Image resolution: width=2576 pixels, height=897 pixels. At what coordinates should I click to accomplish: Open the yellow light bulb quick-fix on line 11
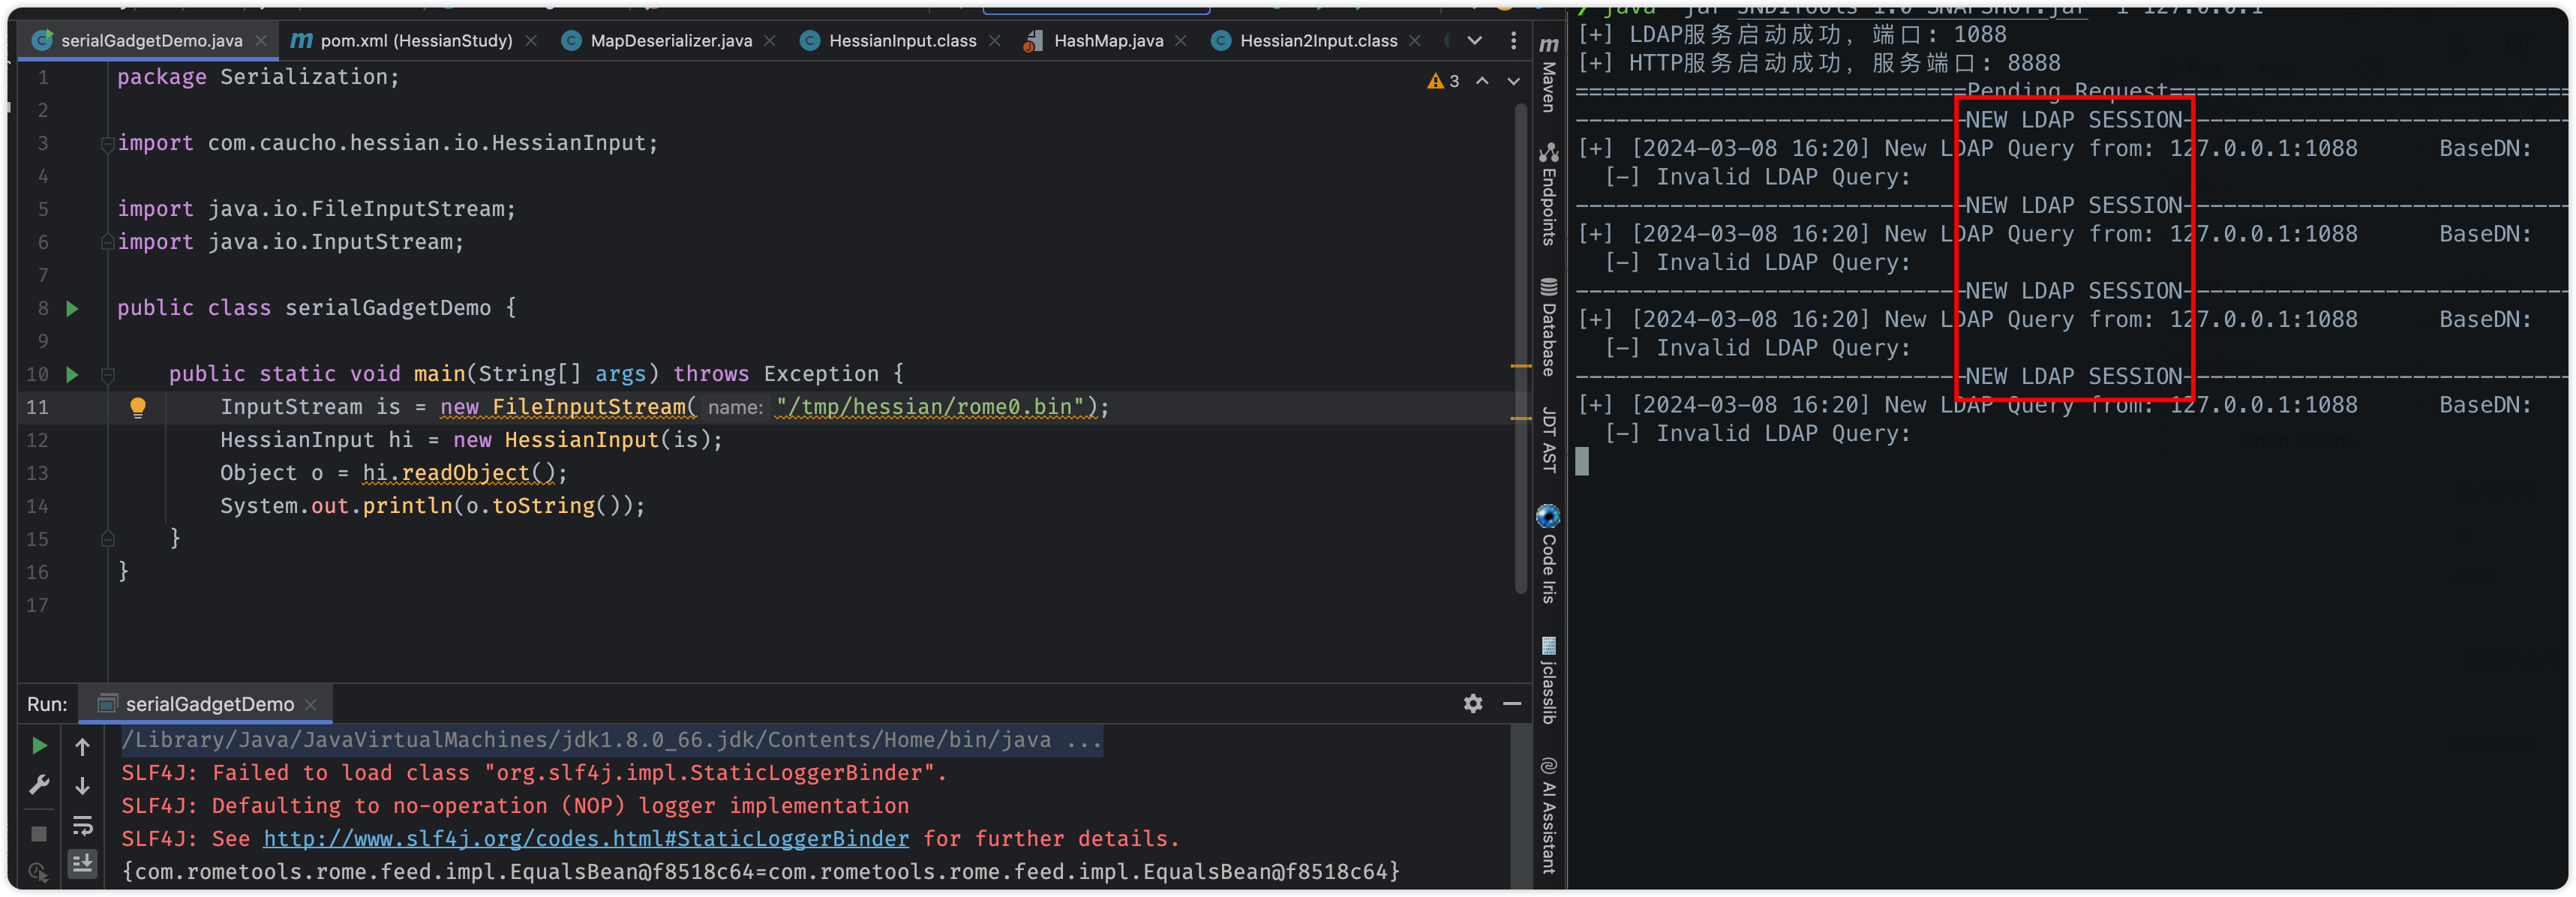point(138,407)
